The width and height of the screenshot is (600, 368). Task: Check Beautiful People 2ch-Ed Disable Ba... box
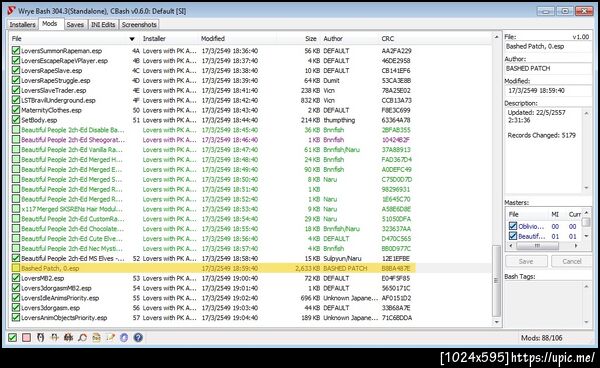point(16,130)
